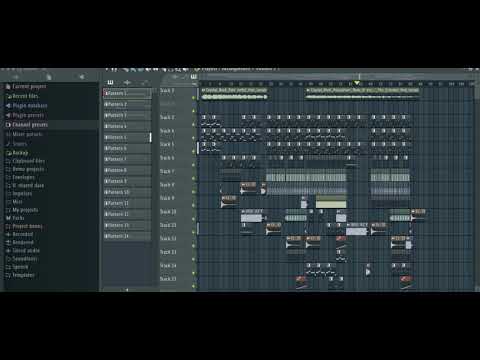Filter picker by automation clips icon
The height and width of the screenshot is (360, 480).
click(144, 82)
